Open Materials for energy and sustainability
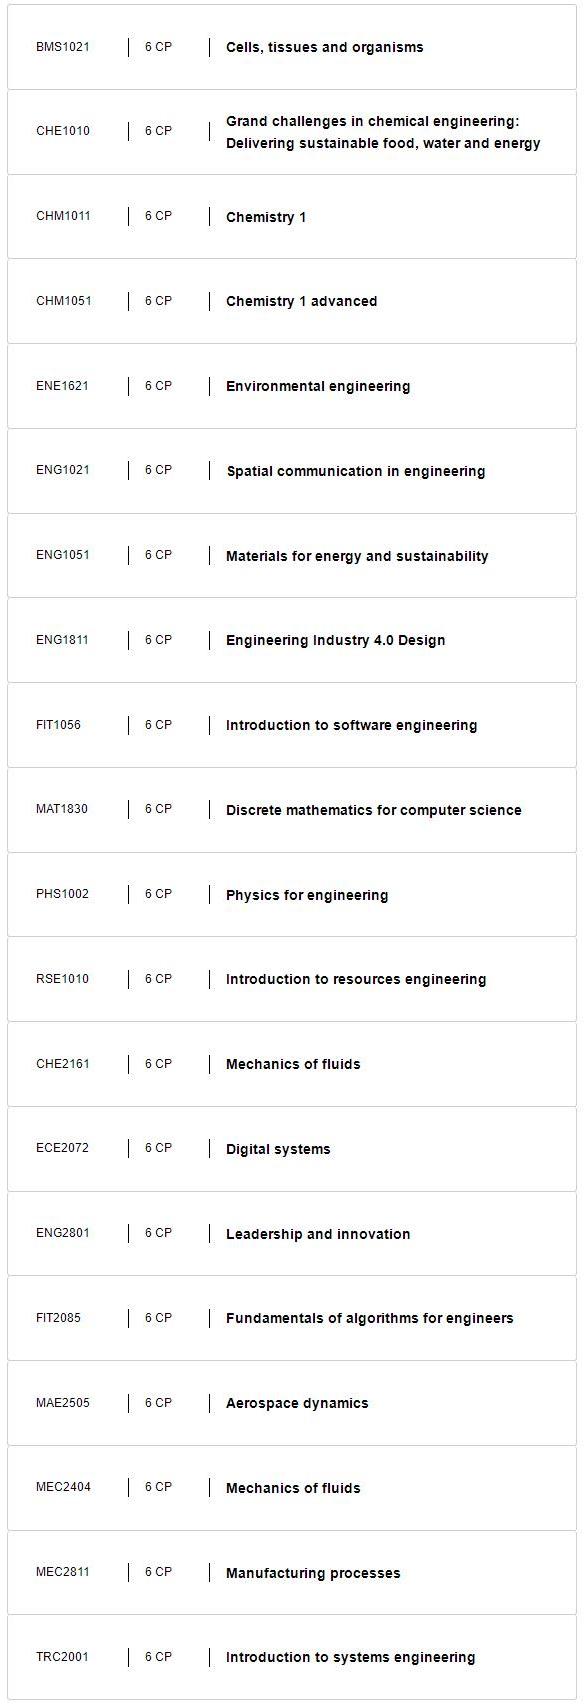 (292, 556)
